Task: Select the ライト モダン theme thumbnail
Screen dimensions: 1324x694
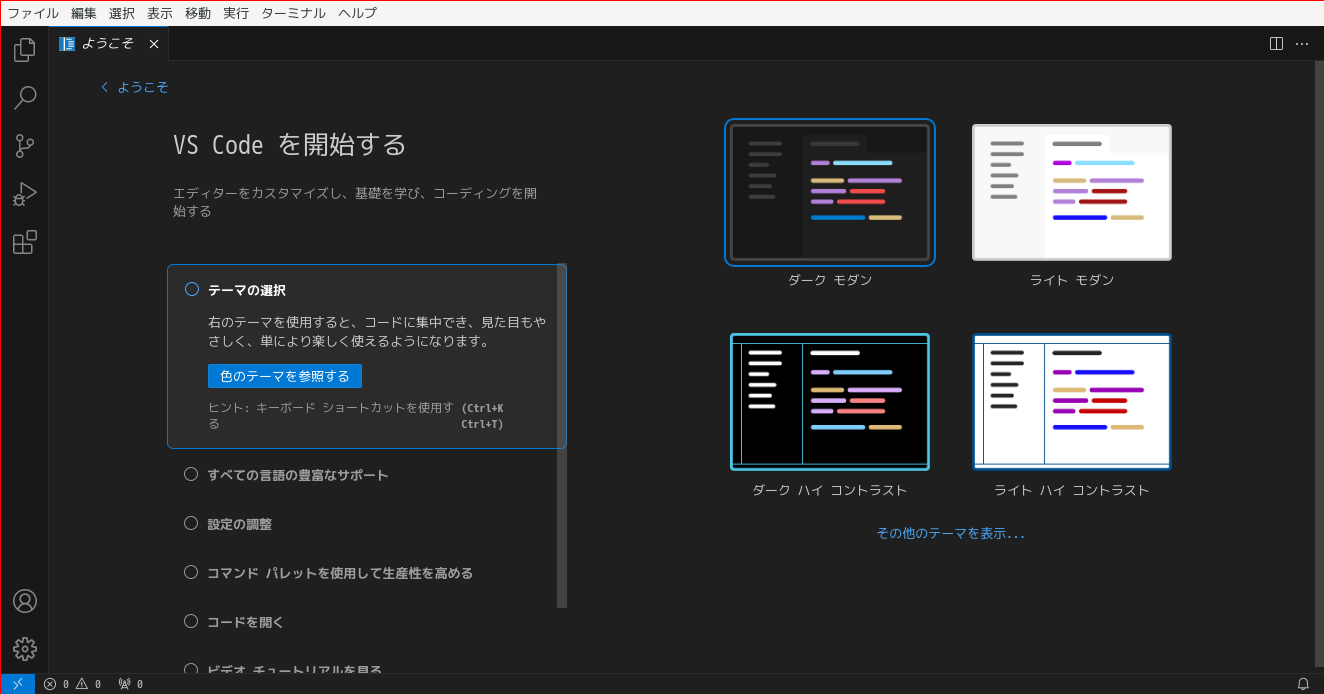Action: coord(1072,192)
